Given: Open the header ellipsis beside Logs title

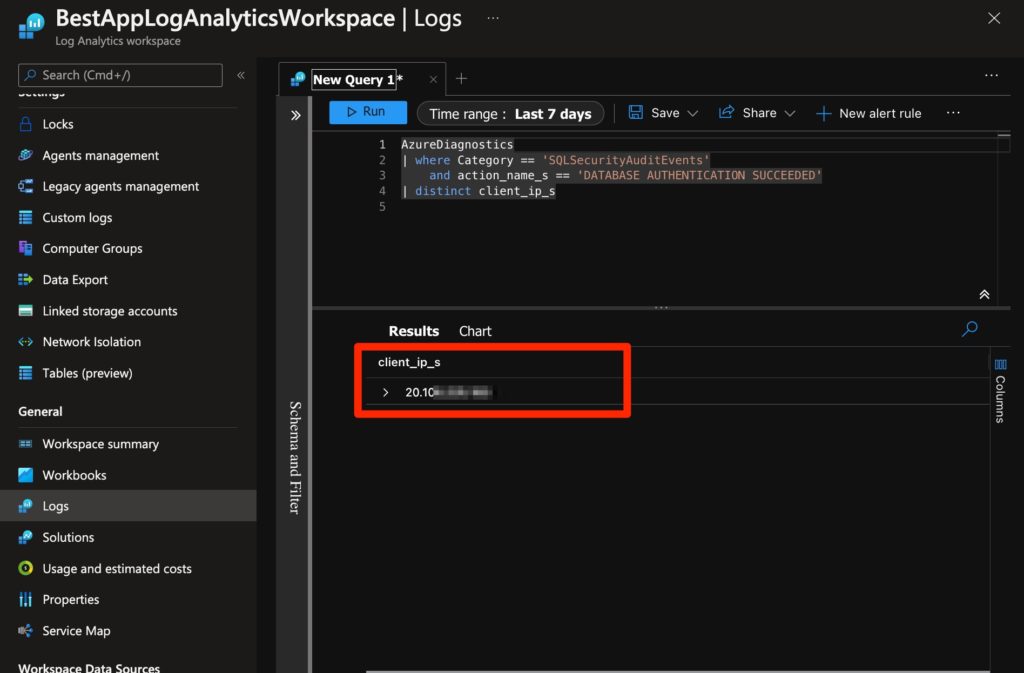Looking at the screenshot, I should pyautogui.click(x=493, y=18).
